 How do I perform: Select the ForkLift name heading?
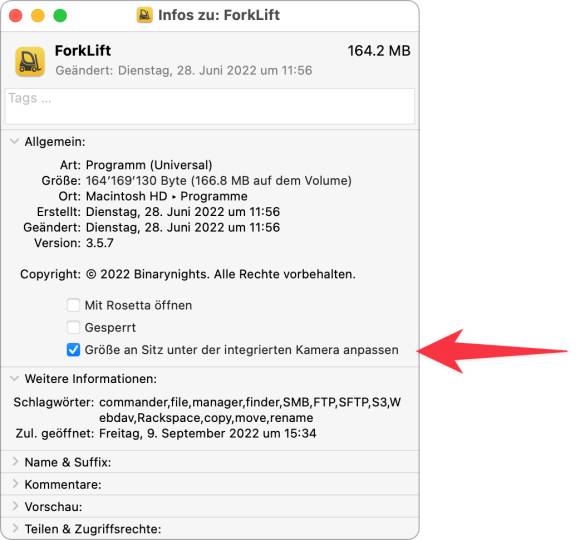(x=83, y=51)
